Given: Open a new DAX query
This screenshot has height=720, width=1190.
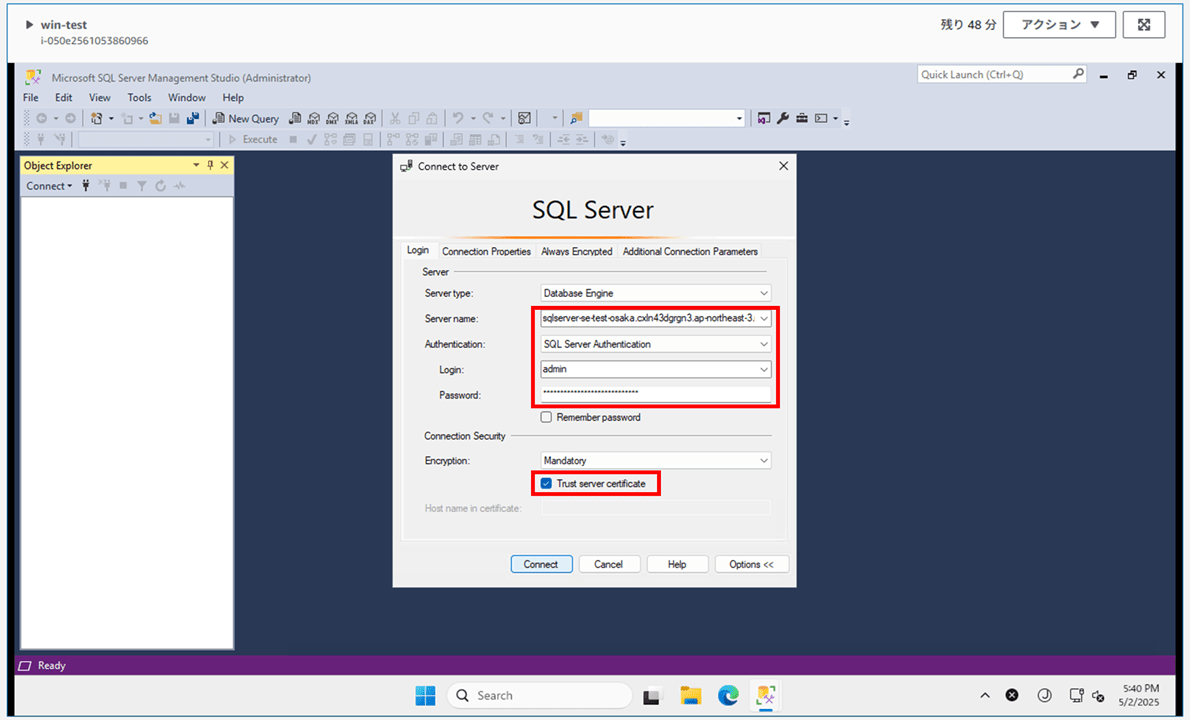Looking at the screenshot, I should [370, 118].
